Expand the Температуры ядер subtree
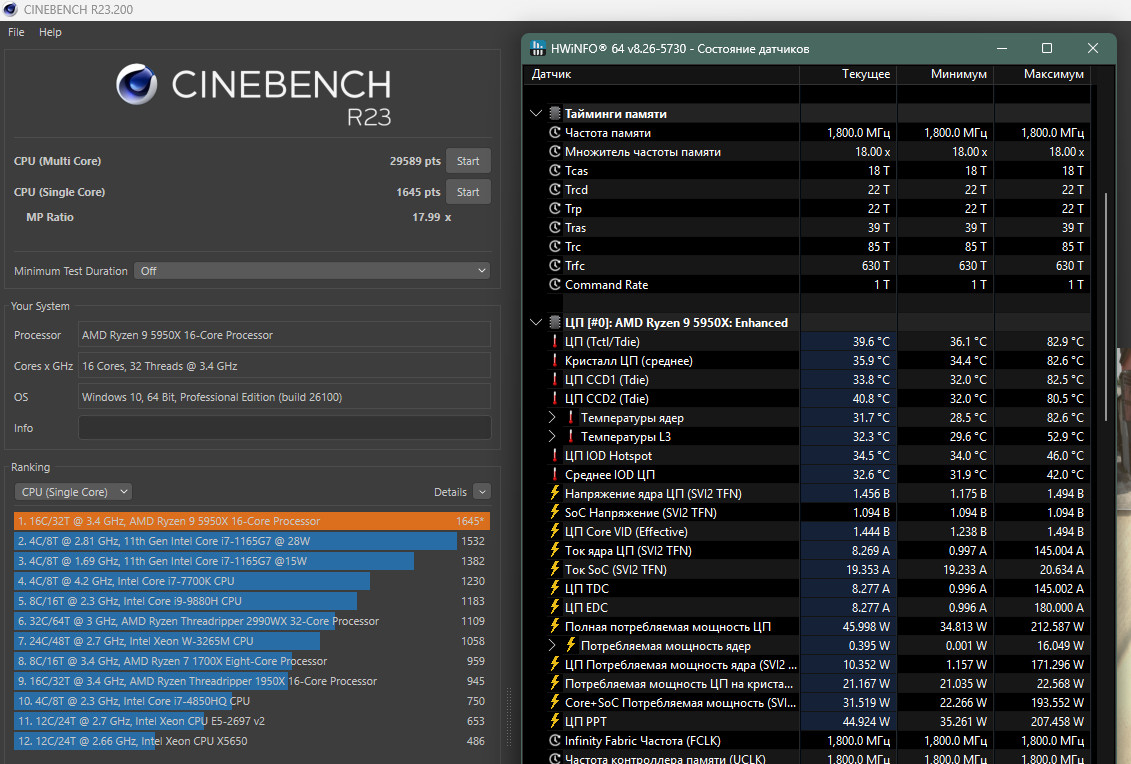 click(x=552, y=417)
